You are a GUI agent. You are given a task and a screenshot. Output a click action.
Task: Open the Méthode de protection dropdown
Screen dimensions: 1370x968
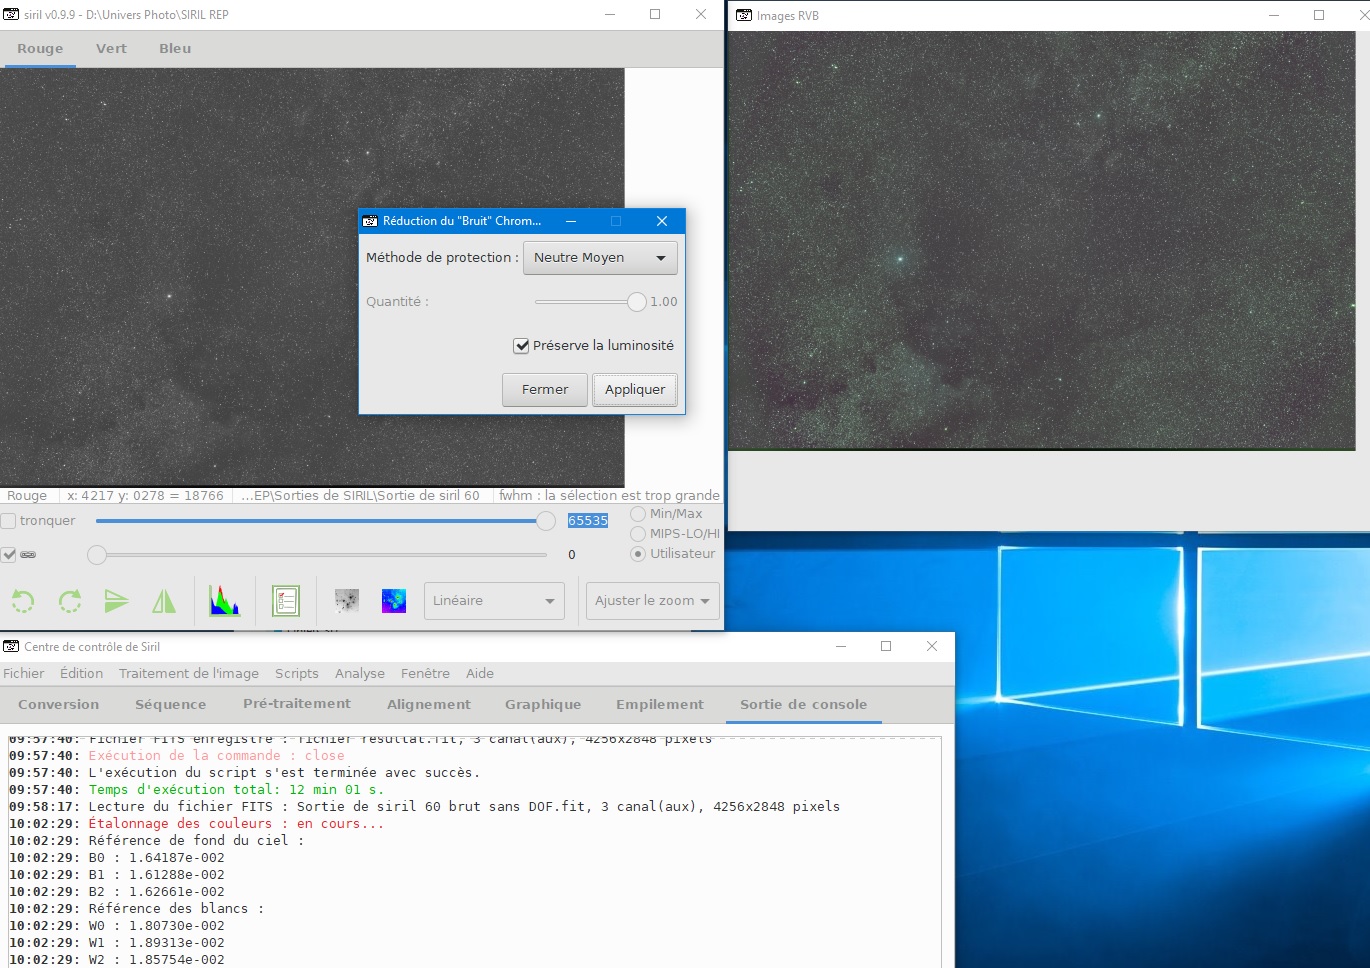[x=600, y=258]
